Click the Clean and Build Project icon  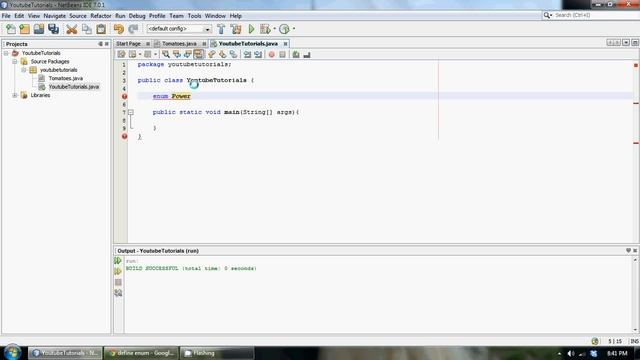[x=236, y=29]
